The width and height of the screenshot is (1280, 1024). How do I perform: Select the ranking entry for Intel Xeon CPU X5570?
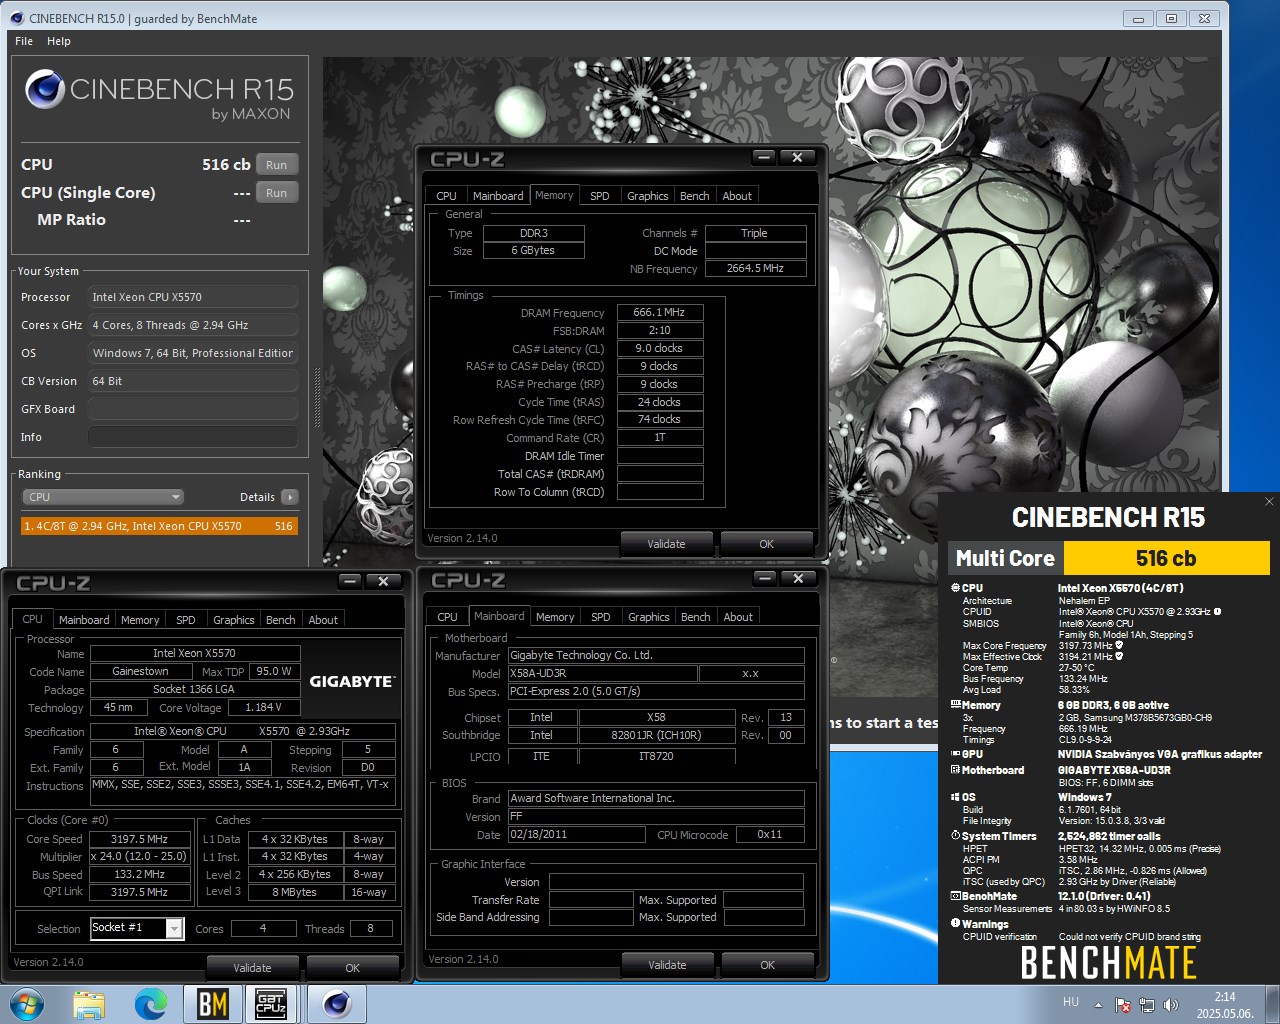(159, 526)
